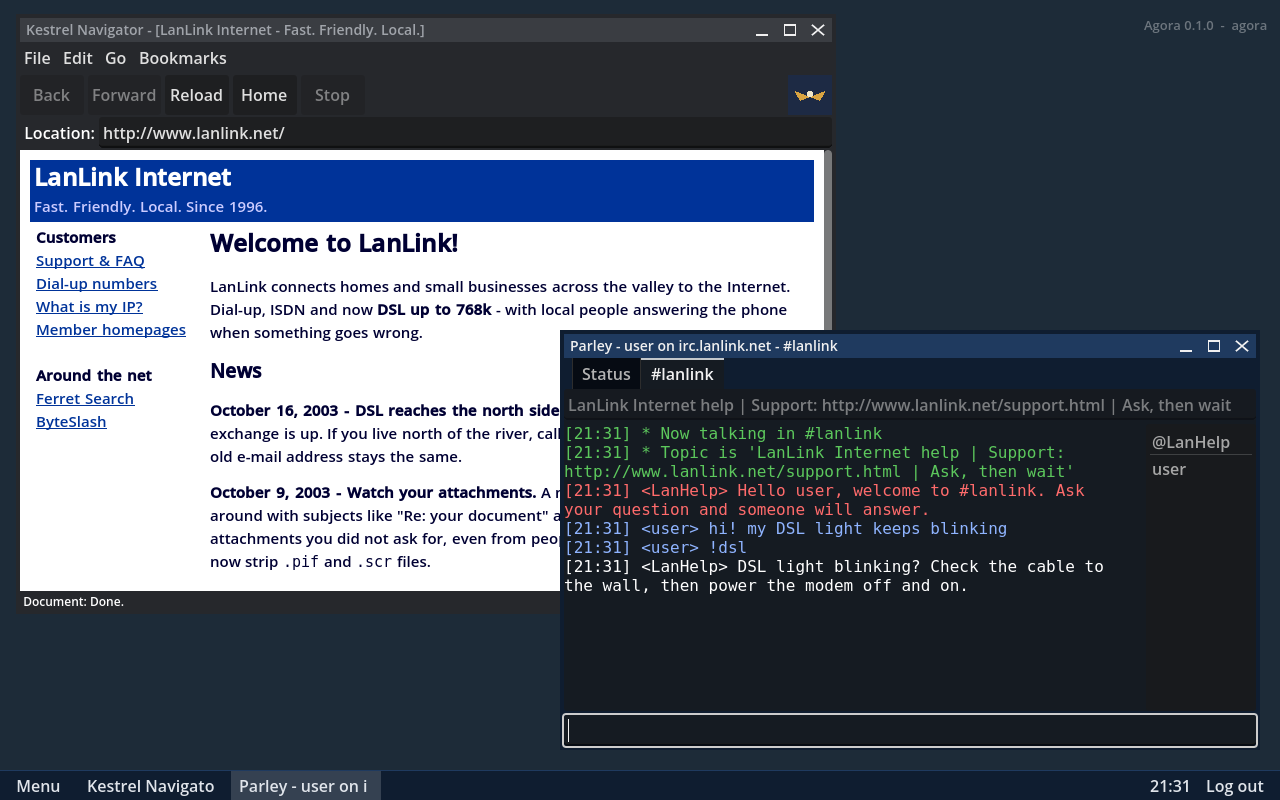Image resolution: width=1280 pixels, height=800 pixels.
Task: Click the Forward toolbar button
Action: point(124,95)
